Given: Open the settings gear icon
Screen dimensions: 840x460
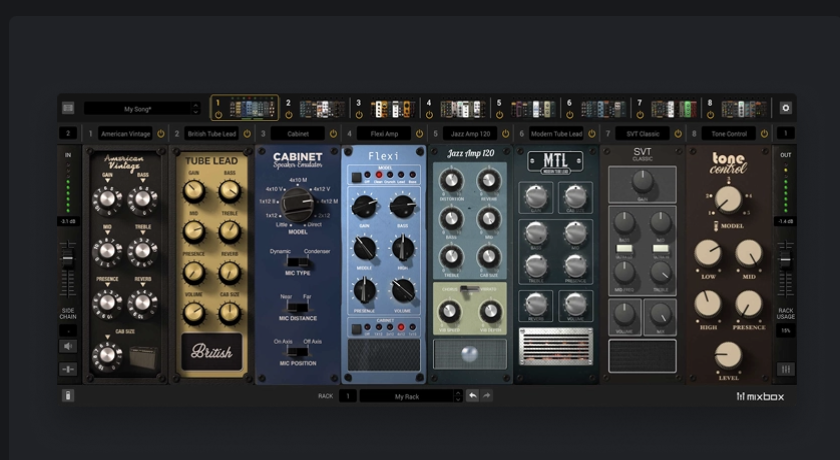Looking at the screenshot, I should [x=785, y=108].
